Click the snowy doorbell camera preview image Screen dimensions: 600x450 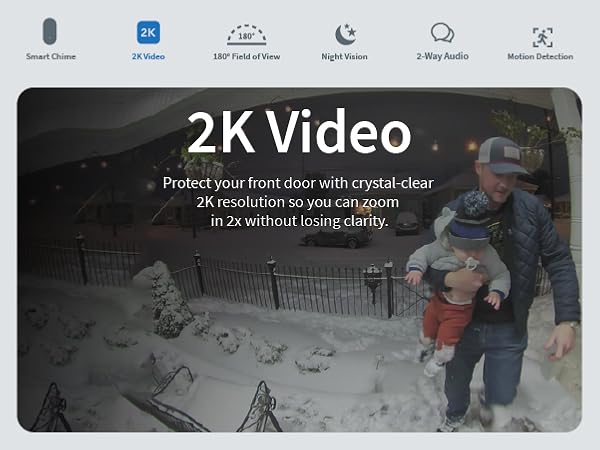coord(300,260)
